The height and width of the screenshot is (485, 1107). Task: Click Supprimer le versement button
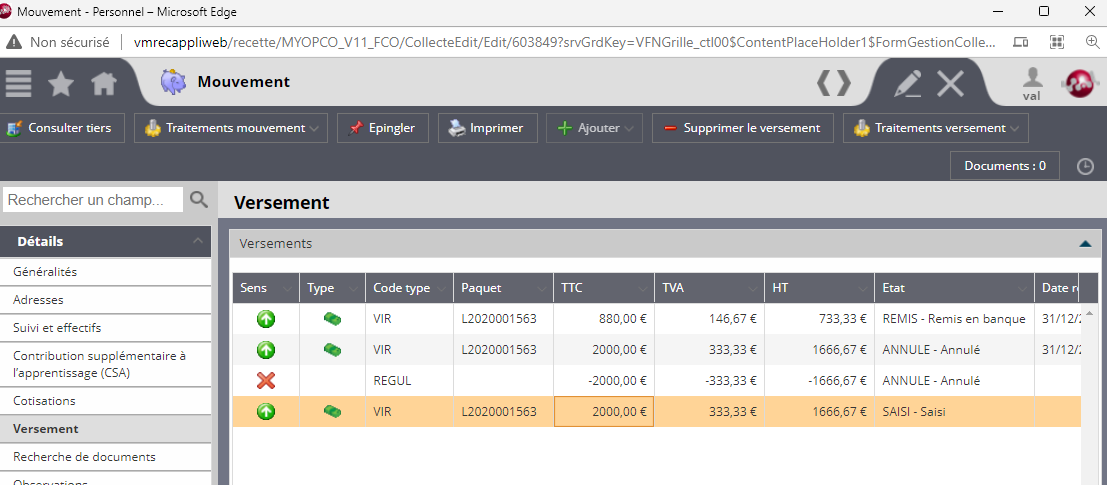743,128
